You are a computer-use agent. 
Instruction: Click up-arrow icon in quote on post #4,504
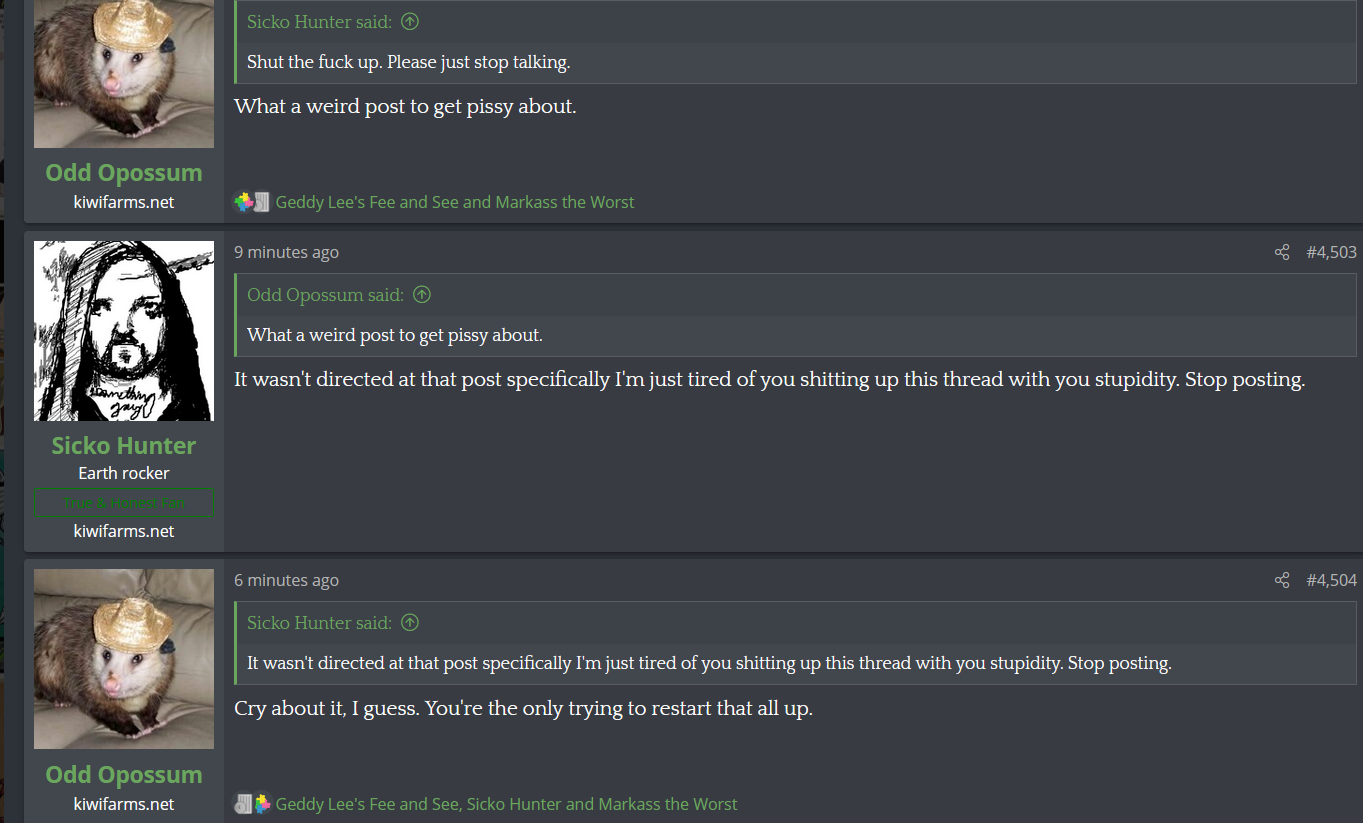tap(409, 623)
